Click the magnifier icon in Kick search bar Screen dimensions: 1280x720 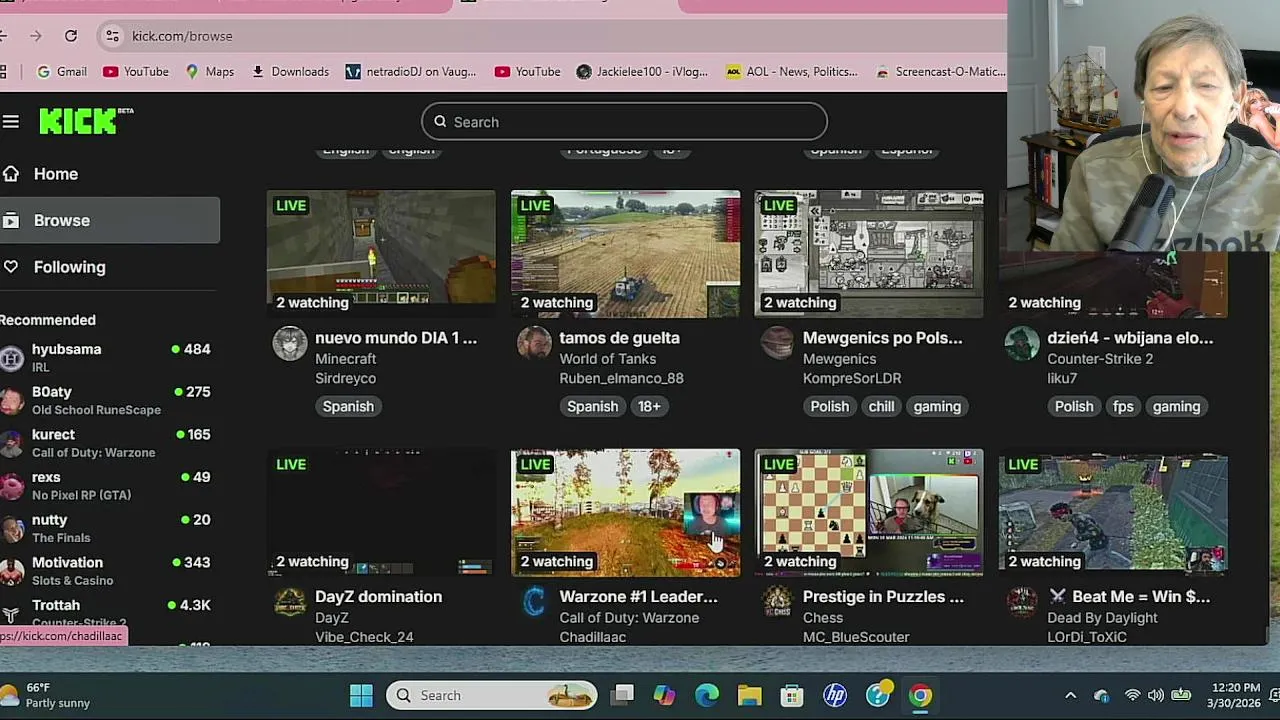tap(440, 122)
